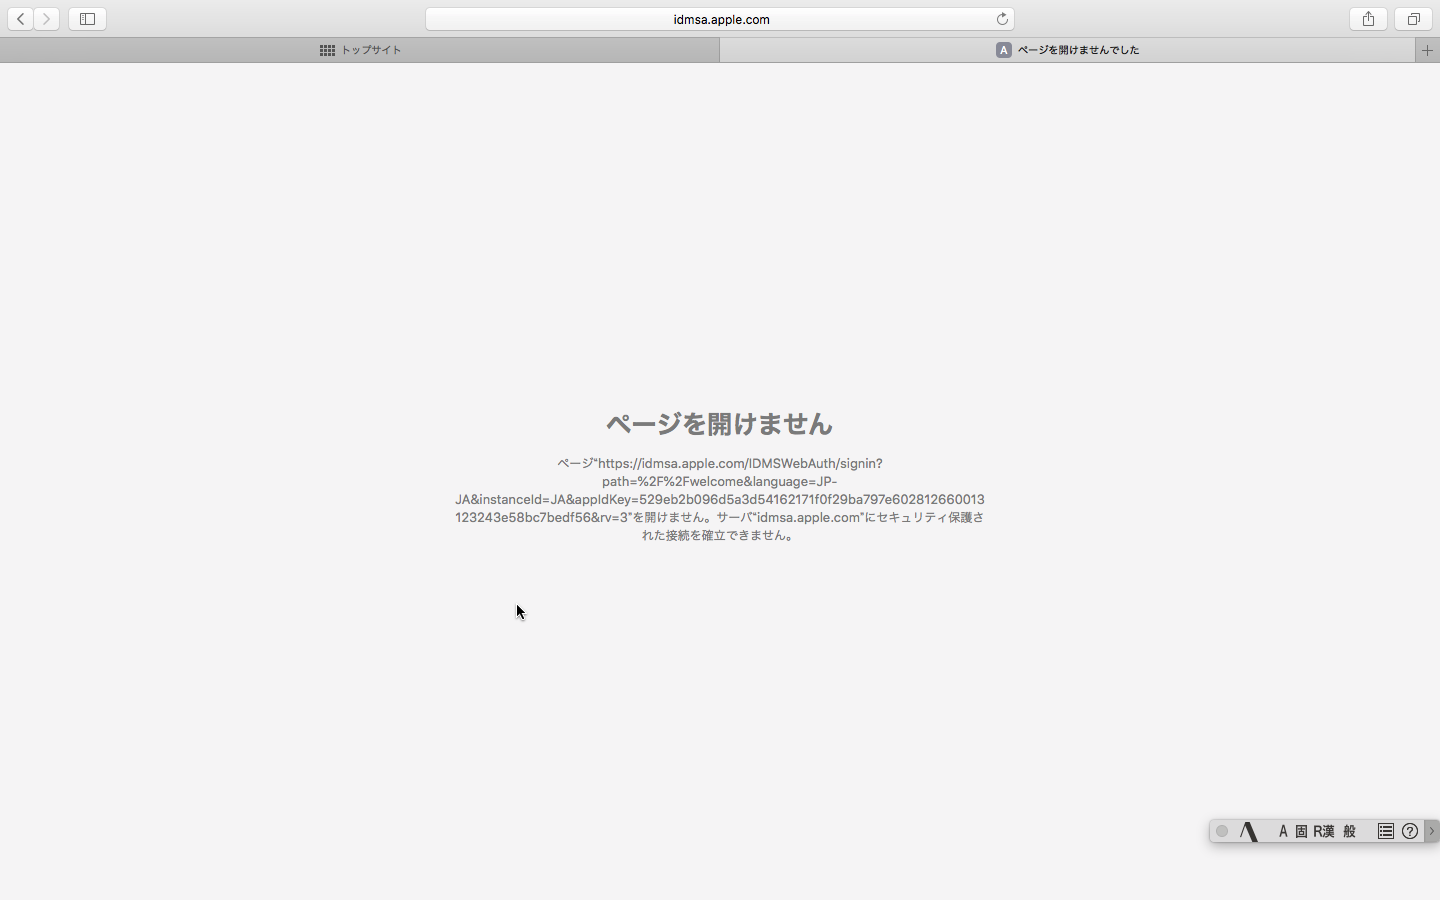Screen dimensions: 1440x900
Task: Select the ページを開けませんでした tab
Action: click(1067, 50)
